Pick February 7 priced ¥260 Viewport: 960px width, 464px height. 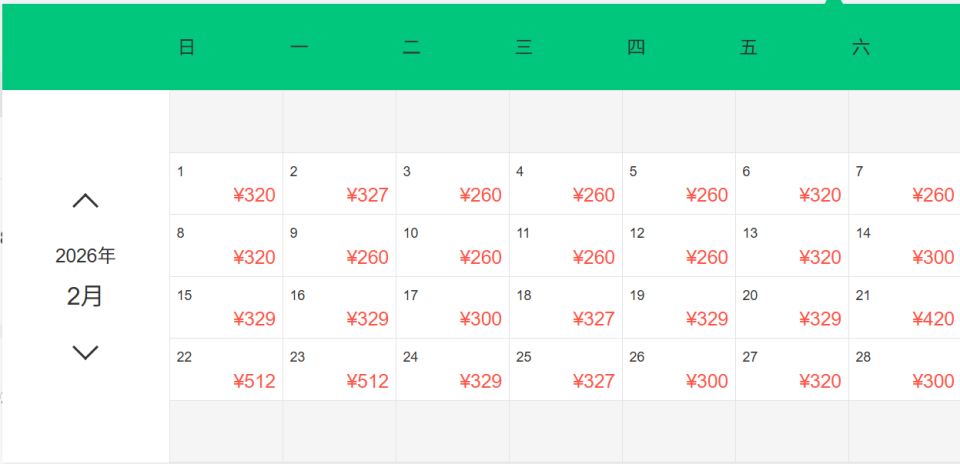coord(904,184)
